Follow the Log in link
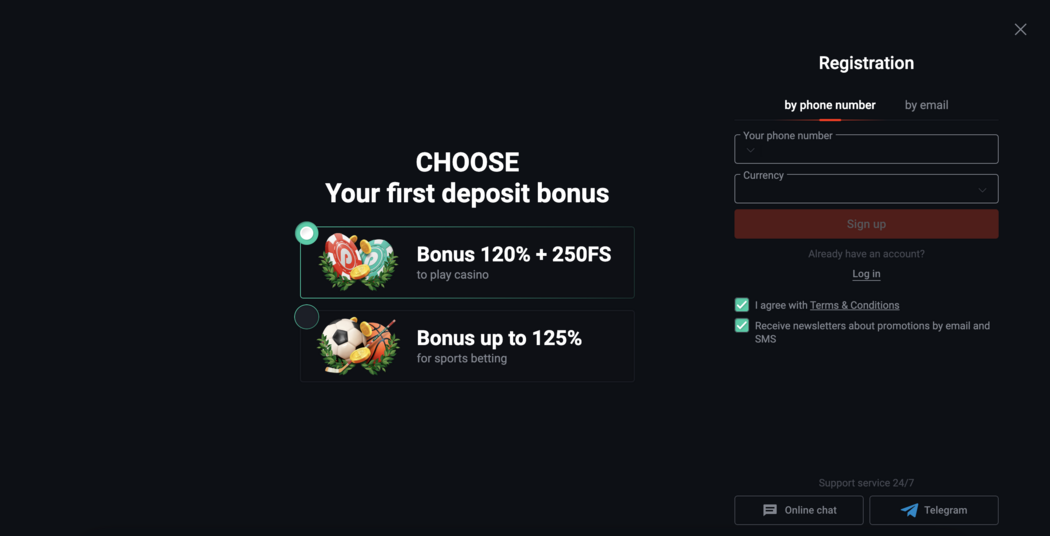This screenshot has width=1050, height=536. click(866, 274)
